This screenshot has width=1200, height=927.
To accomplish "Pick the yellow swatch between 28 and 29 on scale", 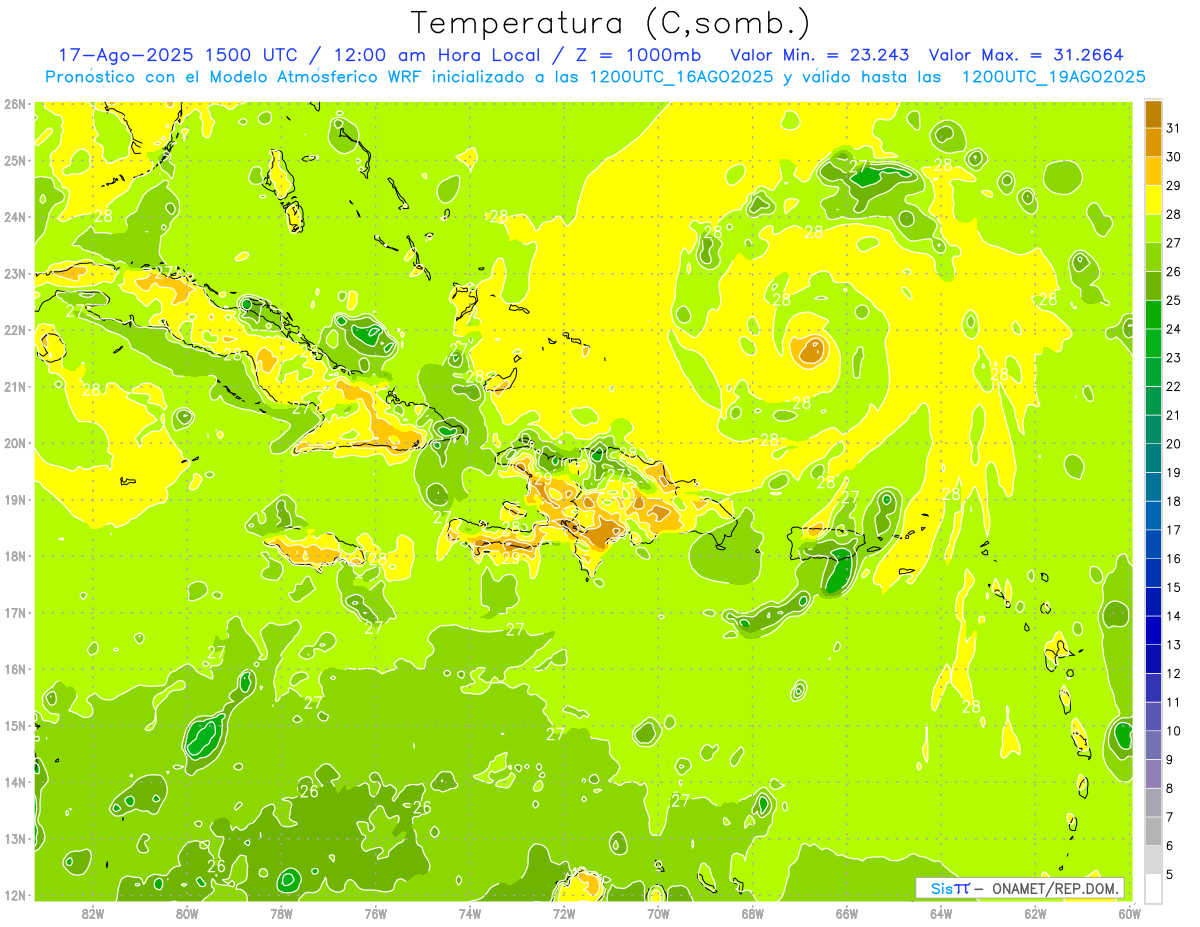I will 1153,200.
